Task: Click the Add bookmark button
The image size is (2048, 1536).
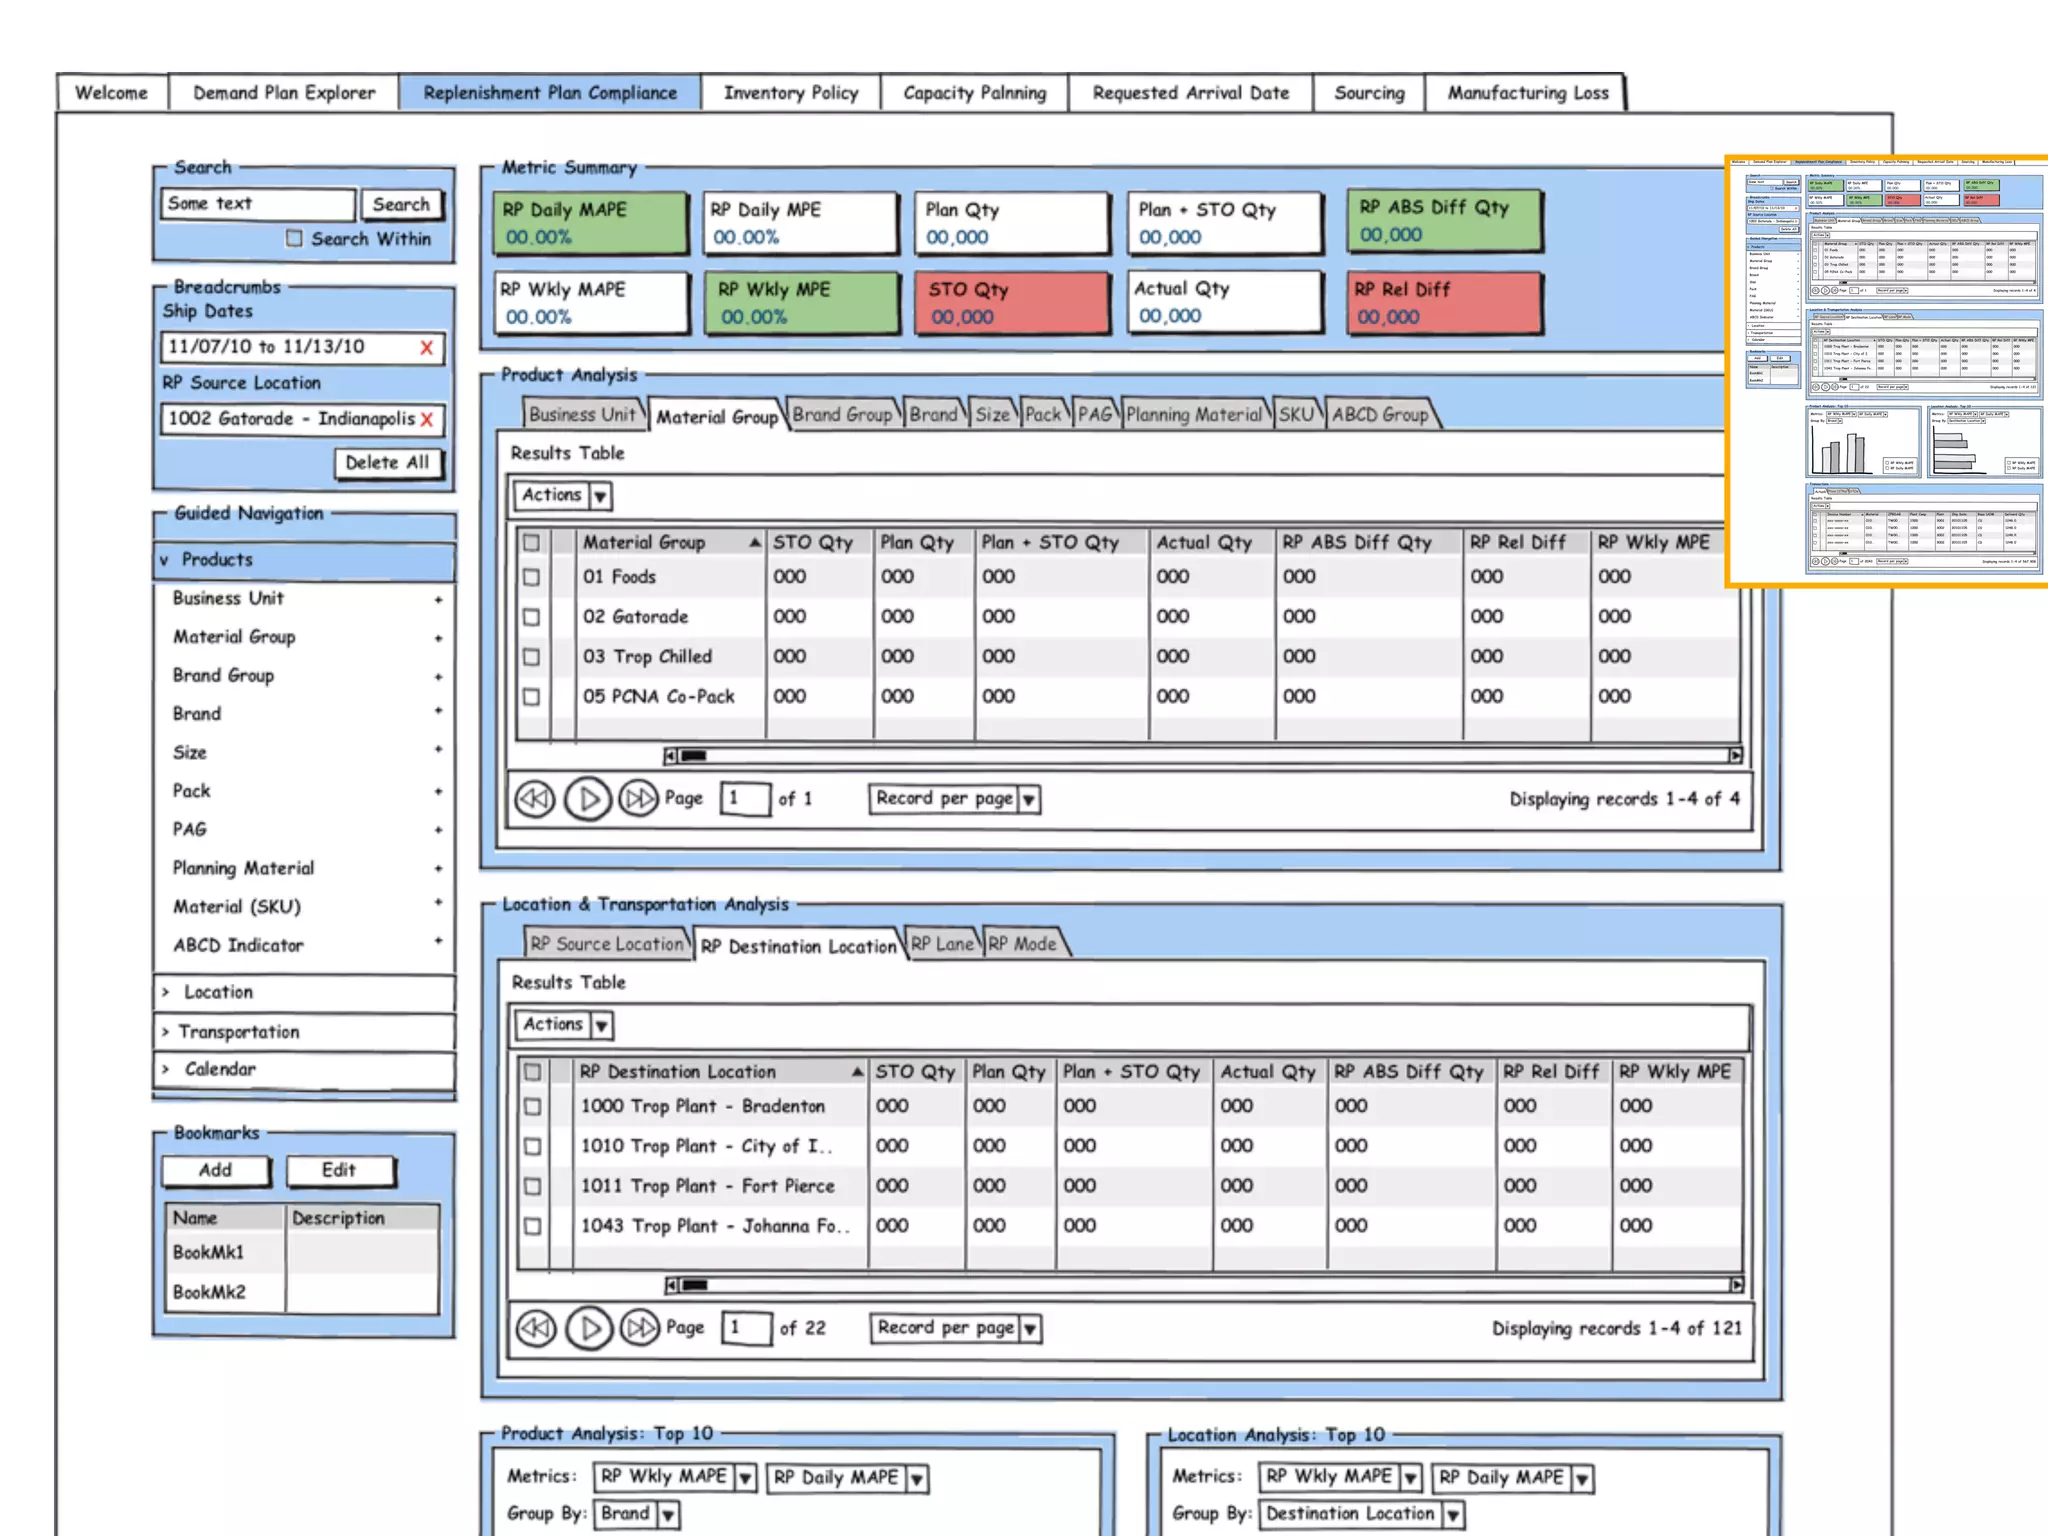Action: 215,1170
